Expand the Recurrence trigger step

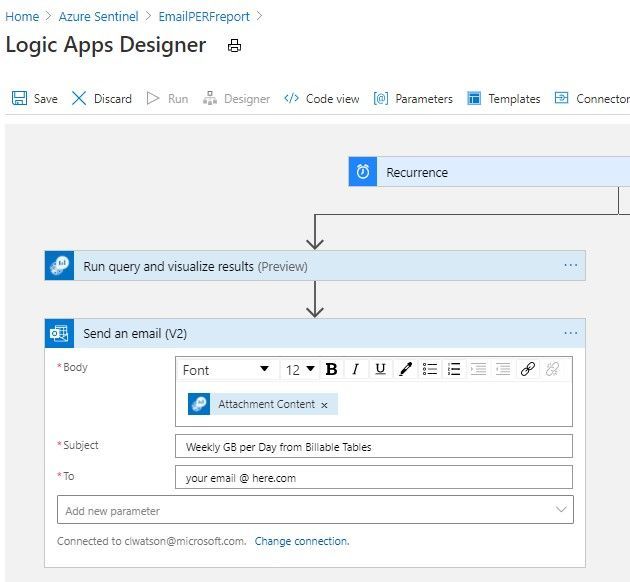pyautogui.click(x=489, y=172)
